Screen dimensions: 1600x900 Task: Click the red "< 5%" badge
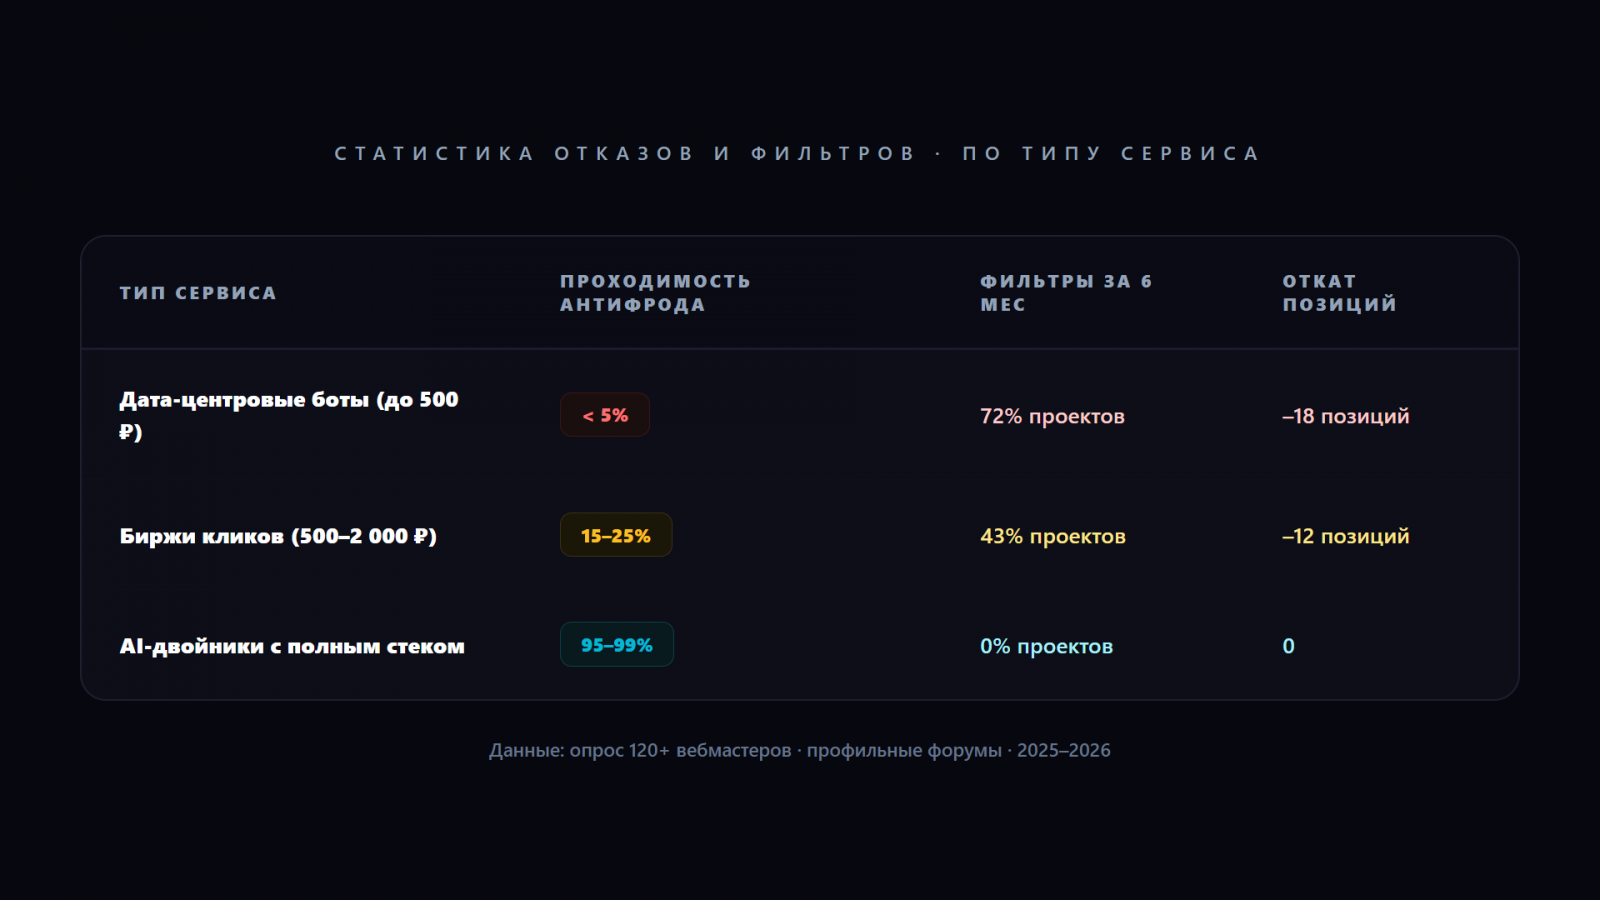coord(605,415)
